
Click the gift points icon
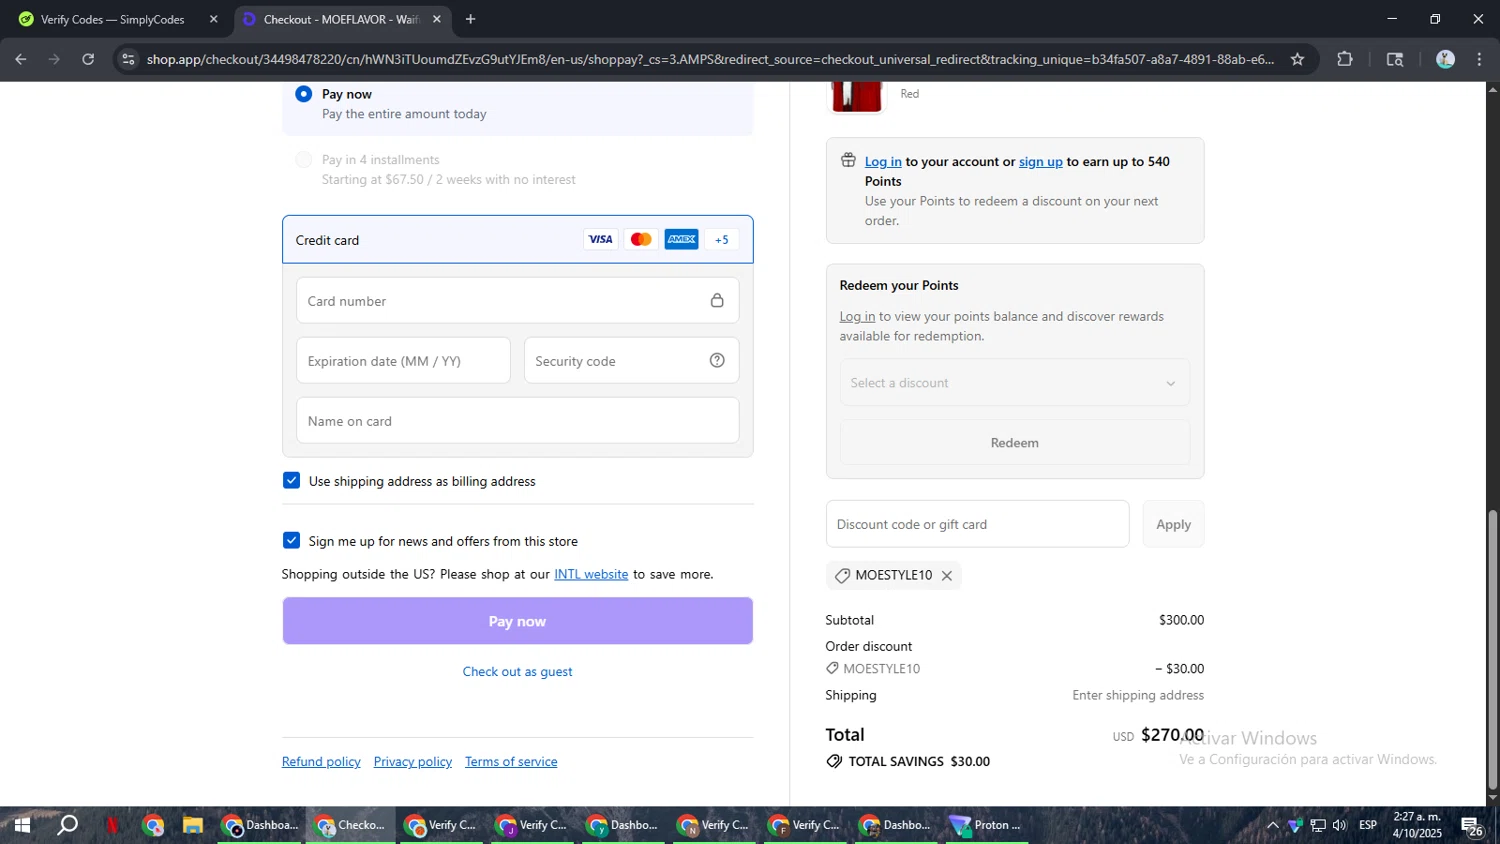tap(848, 161)
